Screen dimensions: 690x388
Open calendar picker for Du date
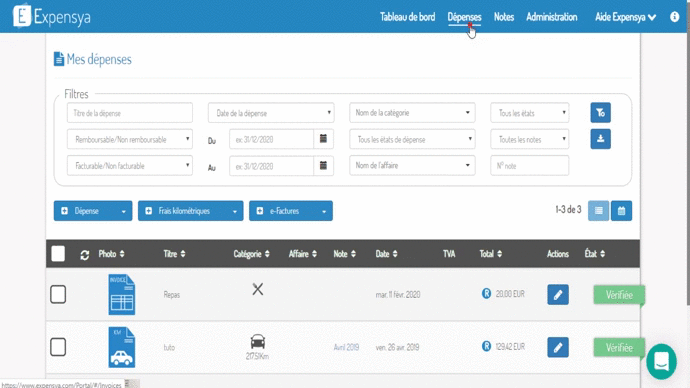point(323,139)
